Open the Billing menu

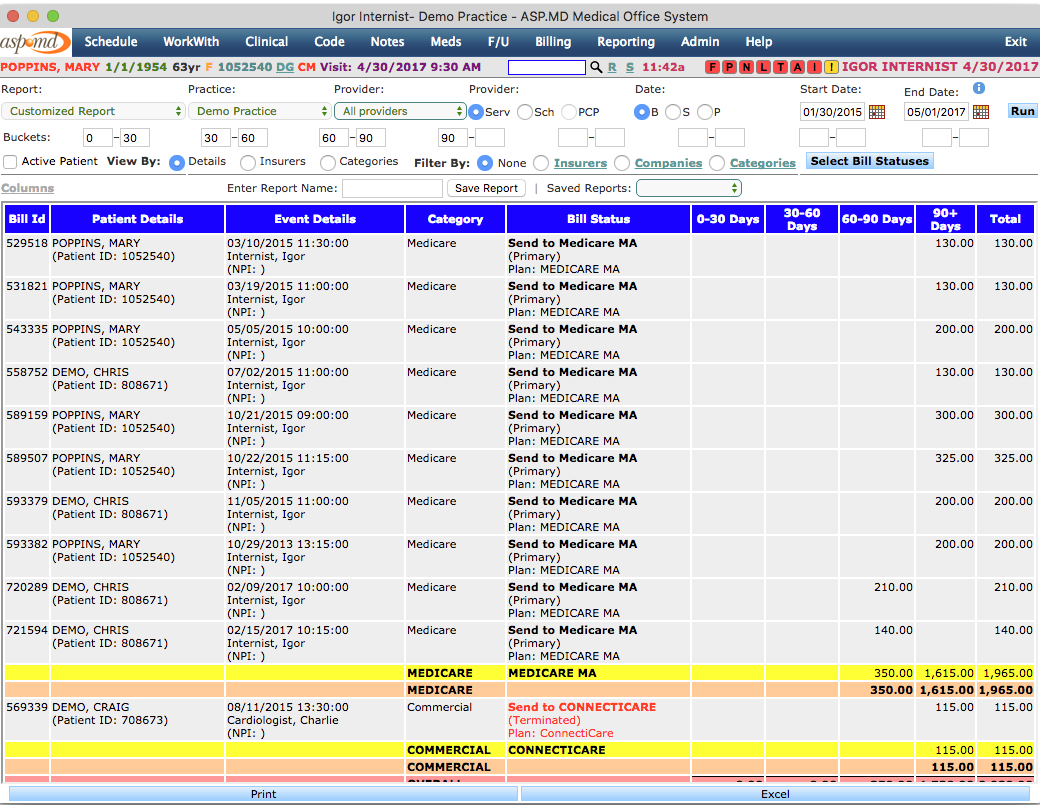[x=553, y=42]
